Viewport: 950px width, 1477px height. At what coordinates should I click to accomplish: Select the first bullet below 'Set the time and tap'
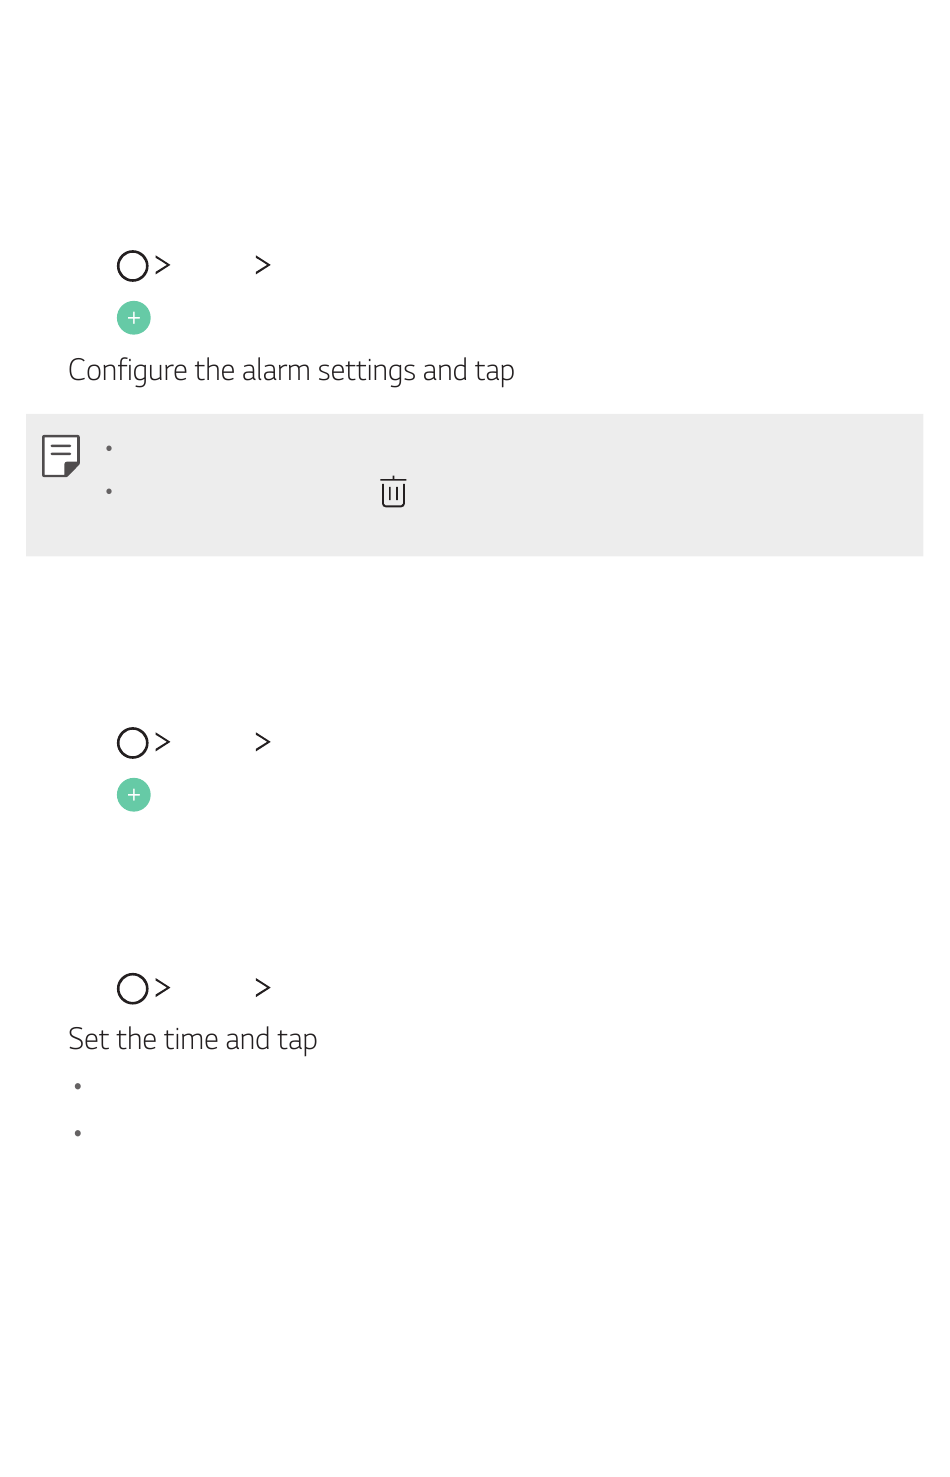78,1086
